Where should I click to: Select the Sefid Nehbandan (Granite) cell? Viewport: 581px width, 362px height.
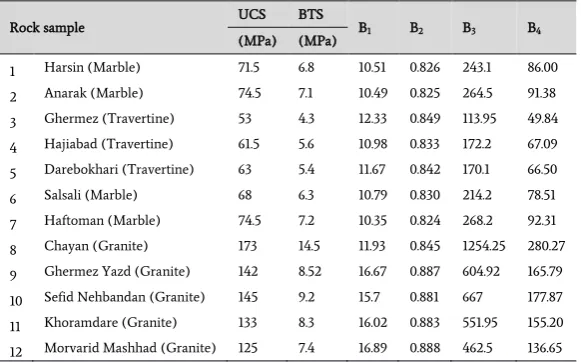pyautogui.click(x=124, y=297)
